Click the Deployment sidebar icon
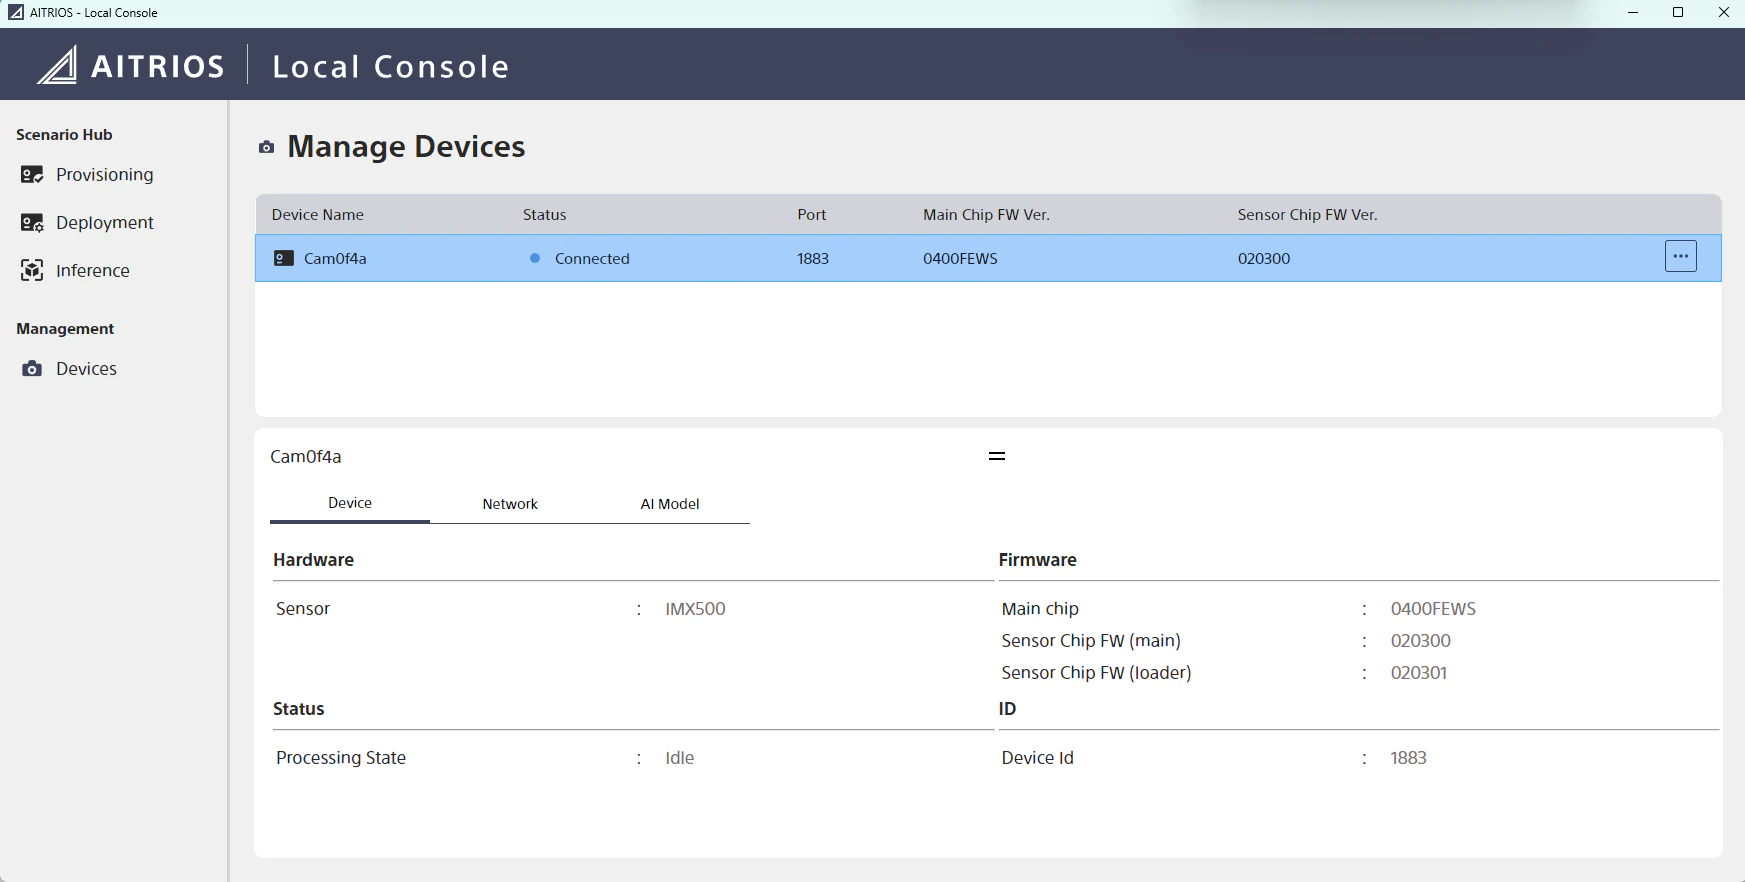1745x882 pixels. coord(32,223)
